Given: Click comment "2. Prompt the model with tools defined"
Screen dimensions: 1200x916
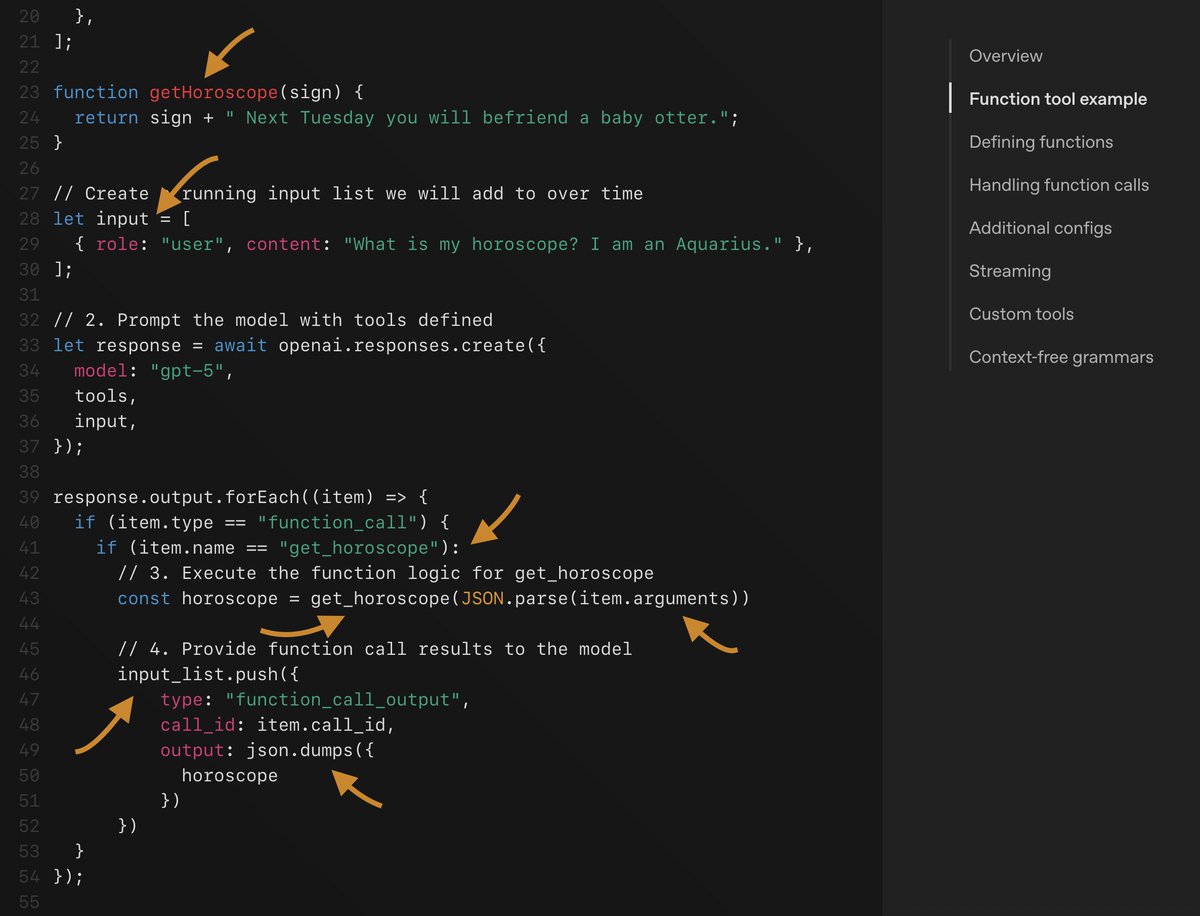Looking at the screenshot, I should click(x=273, y=320).
